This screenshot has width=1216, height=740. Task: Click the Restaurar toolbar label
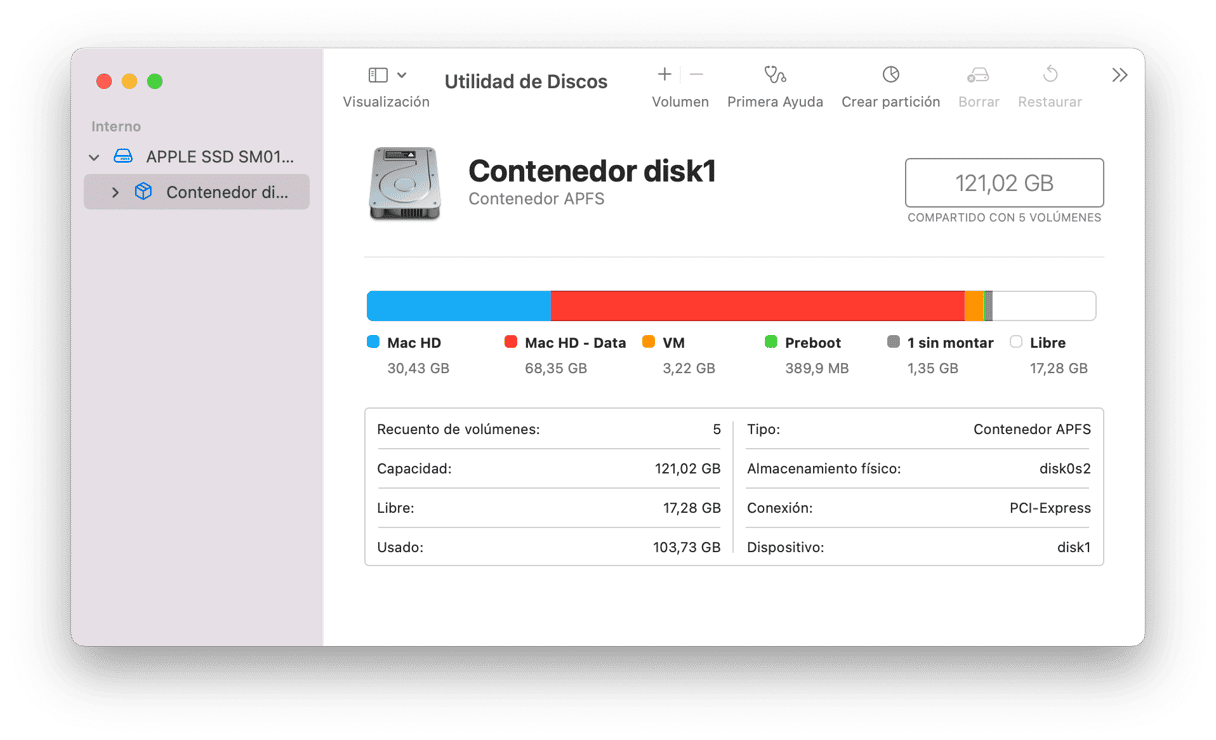coord(1050,102)
